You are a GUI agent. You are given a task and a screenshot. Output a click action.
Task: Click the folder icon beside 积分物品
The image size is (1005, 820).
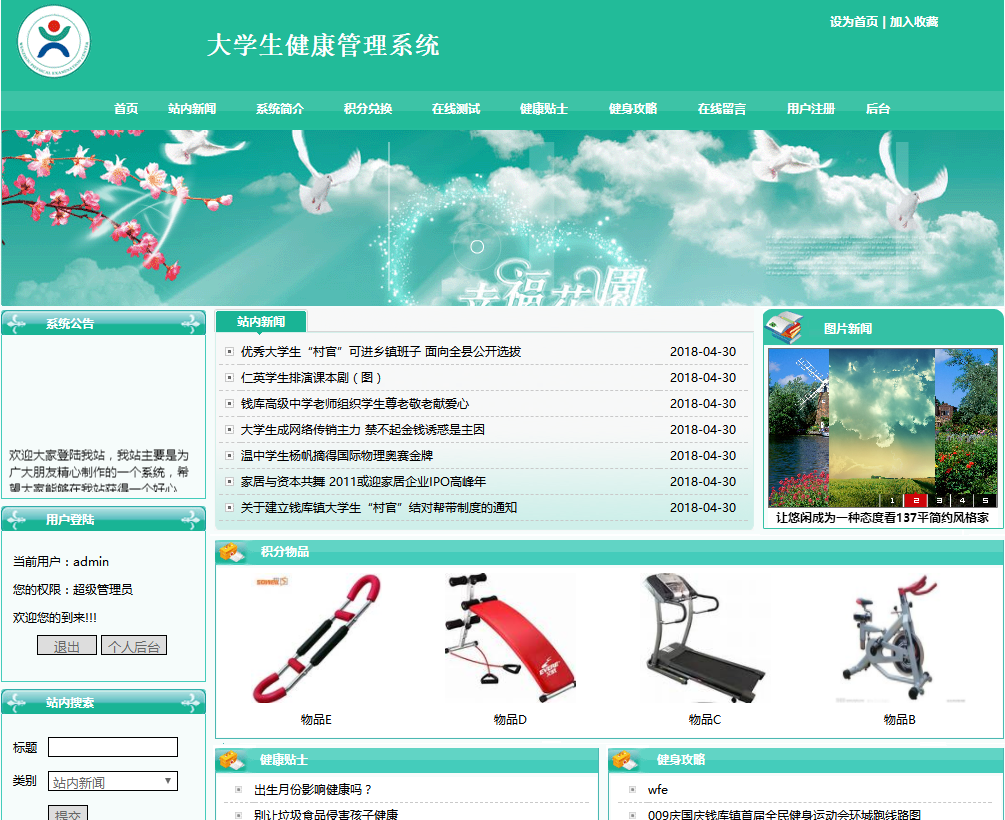232,552
